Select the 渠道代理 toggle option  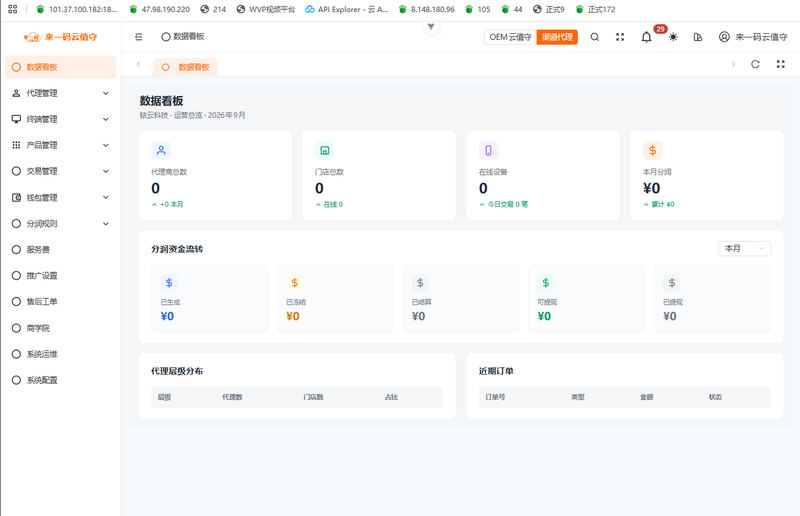point(557,37)
